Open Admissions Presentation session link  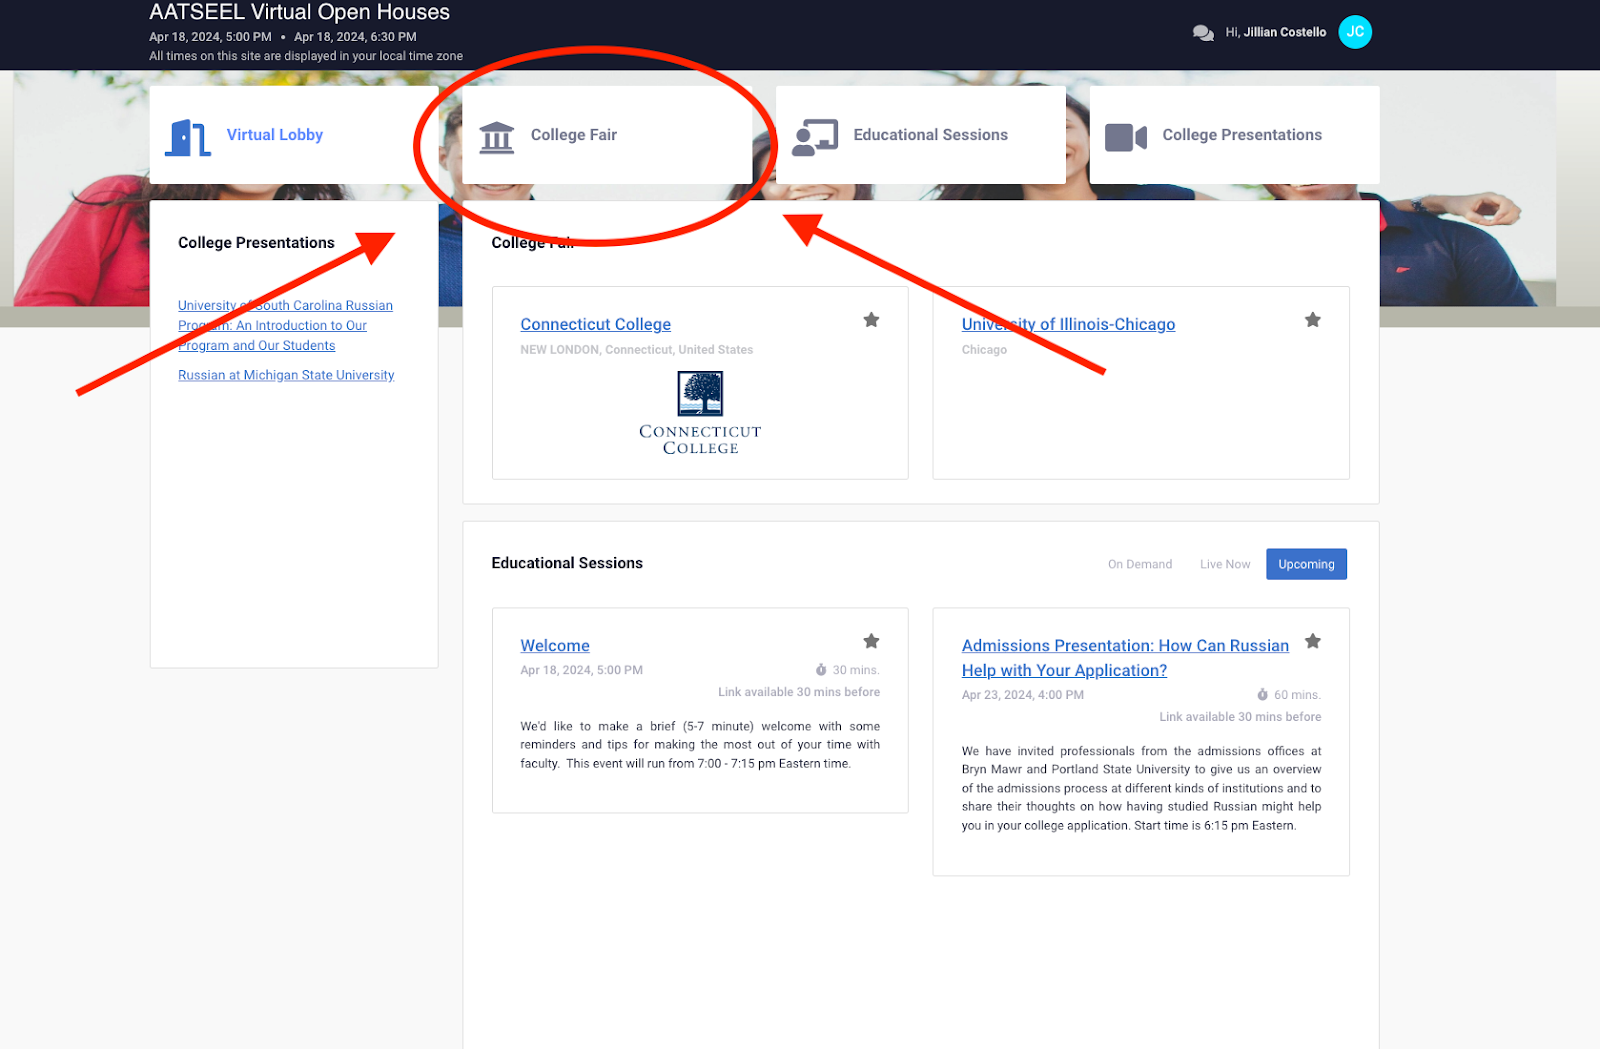[1125, 658]
